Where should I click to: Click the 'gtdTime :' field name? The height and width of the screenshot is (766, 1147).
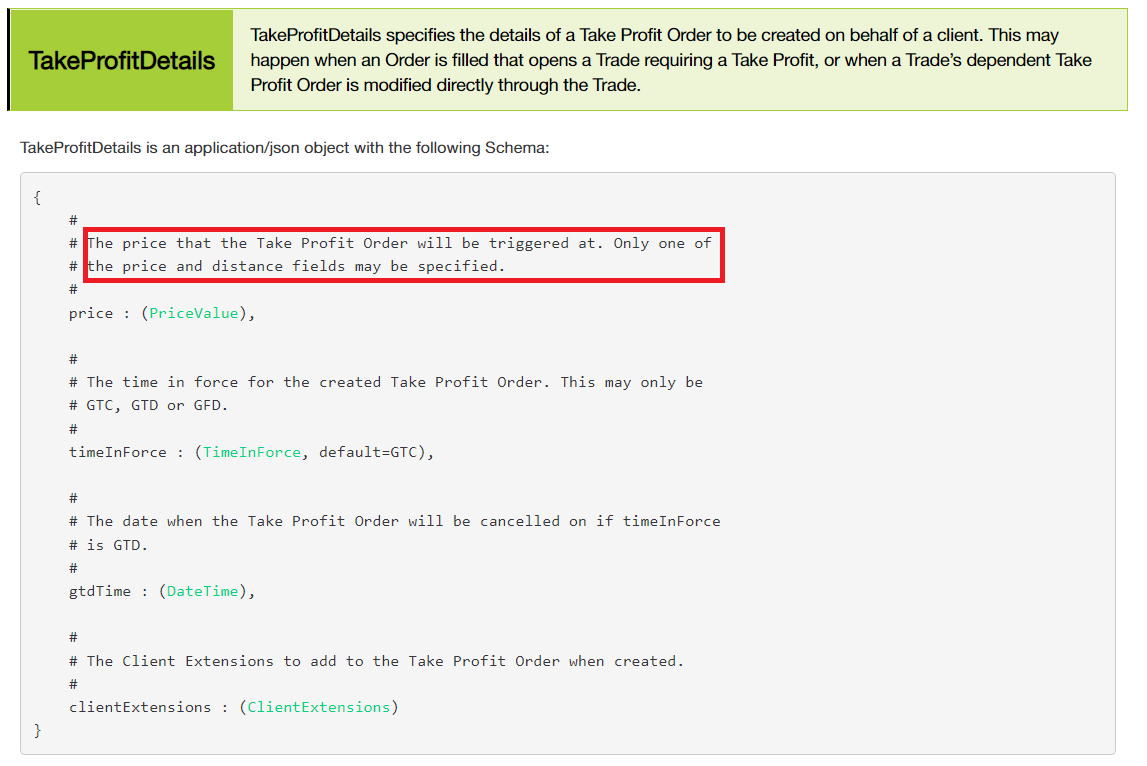(108, 591)
